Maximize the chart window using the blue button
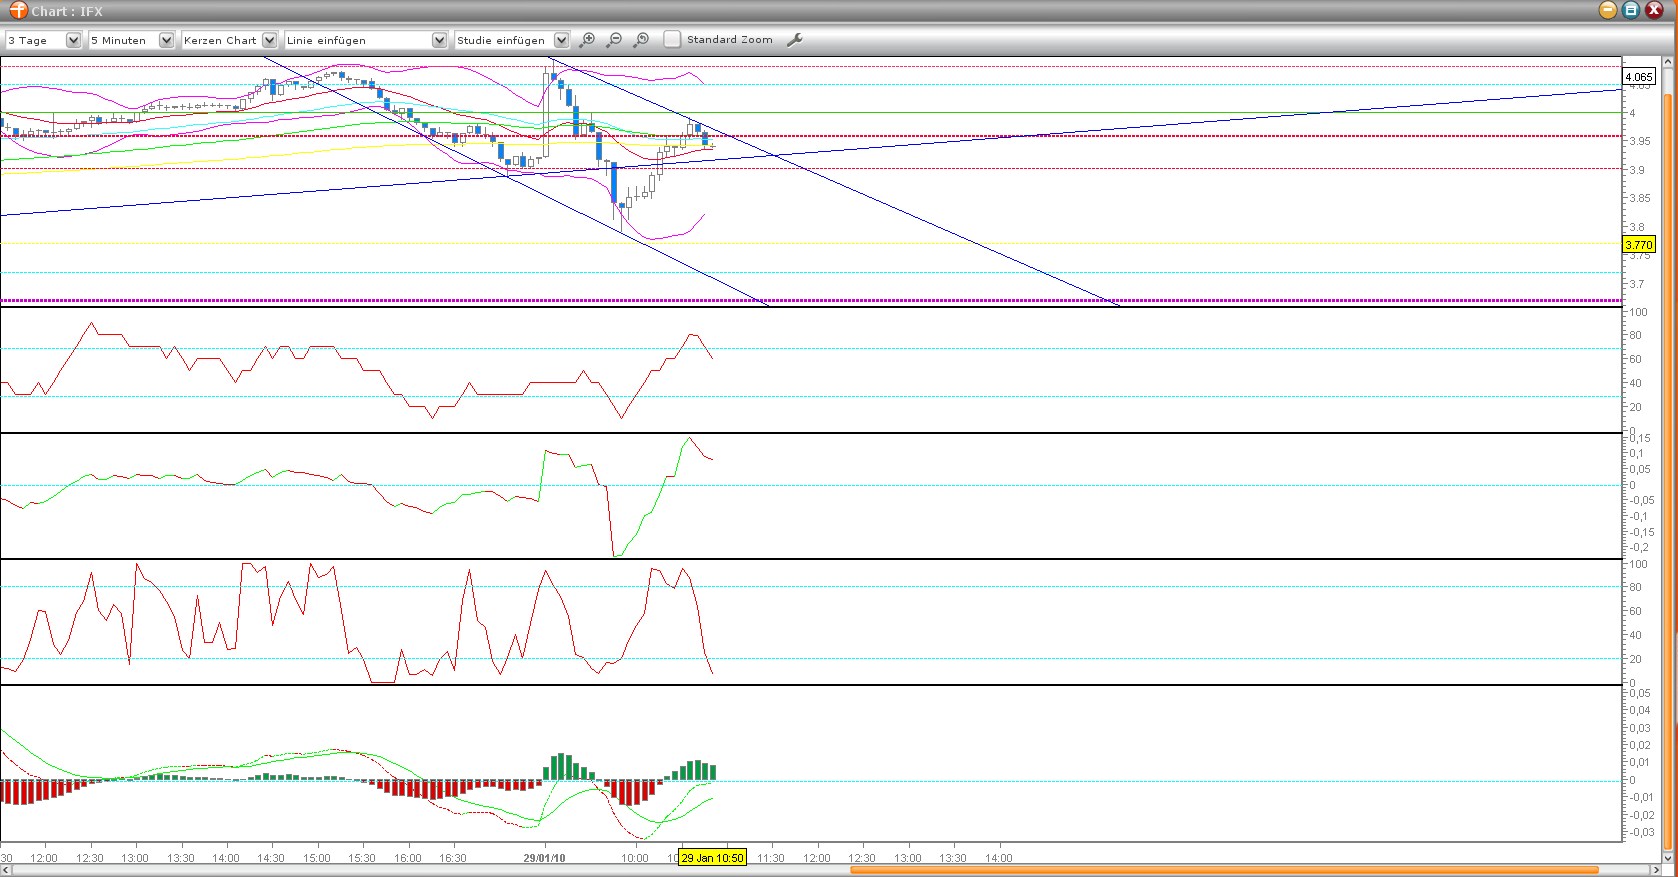This screenshot has height=877, width=1678. tap(1631, 10)
